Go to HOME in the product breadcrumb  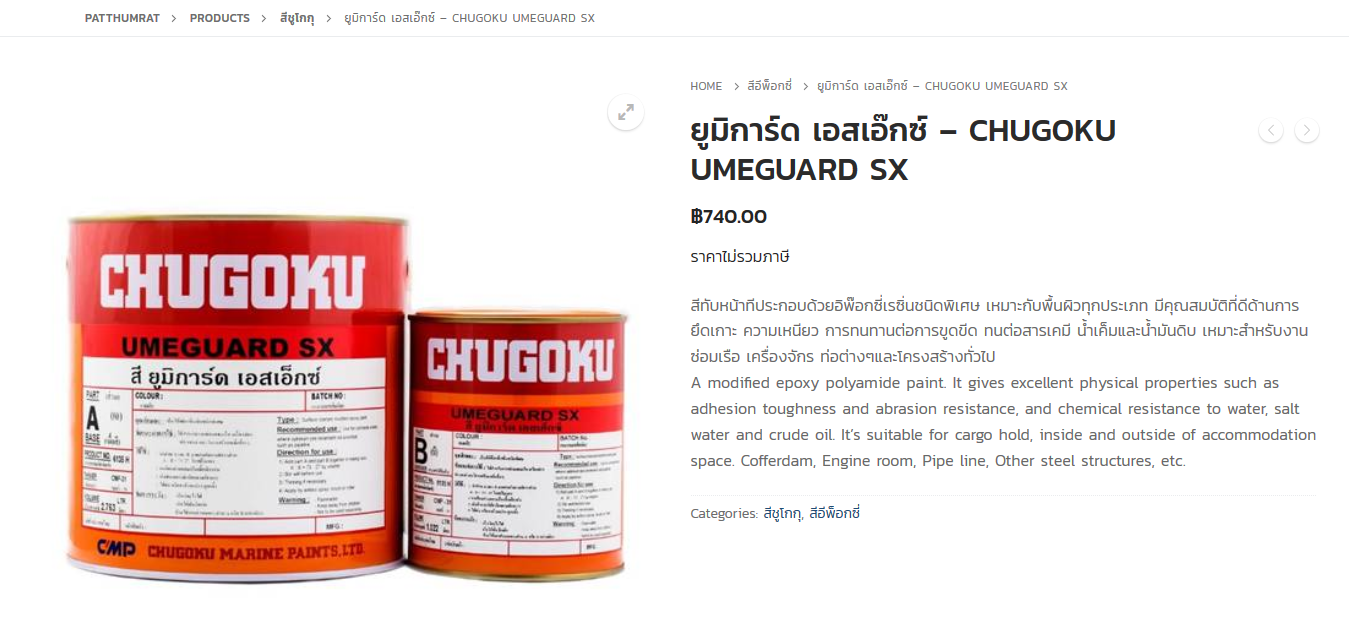click(x=706, y=86)
